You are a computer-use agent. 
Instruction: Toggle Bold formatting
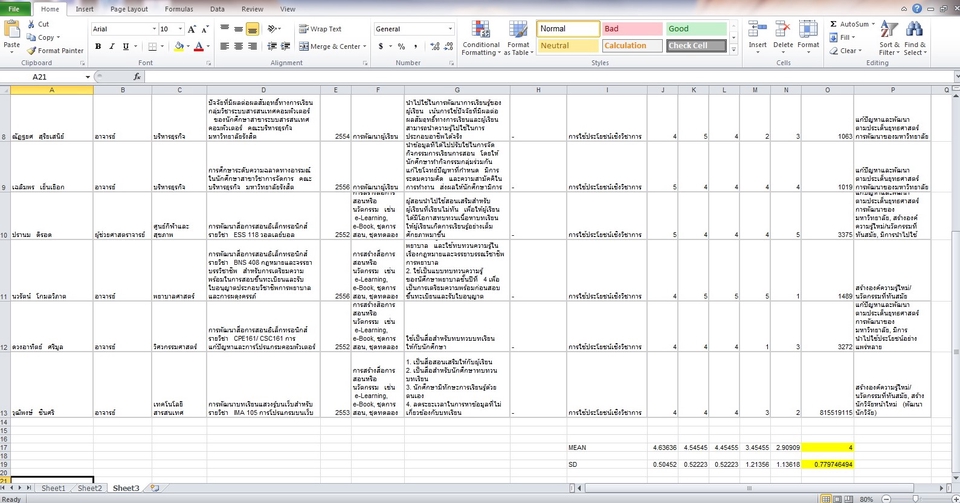98,47
